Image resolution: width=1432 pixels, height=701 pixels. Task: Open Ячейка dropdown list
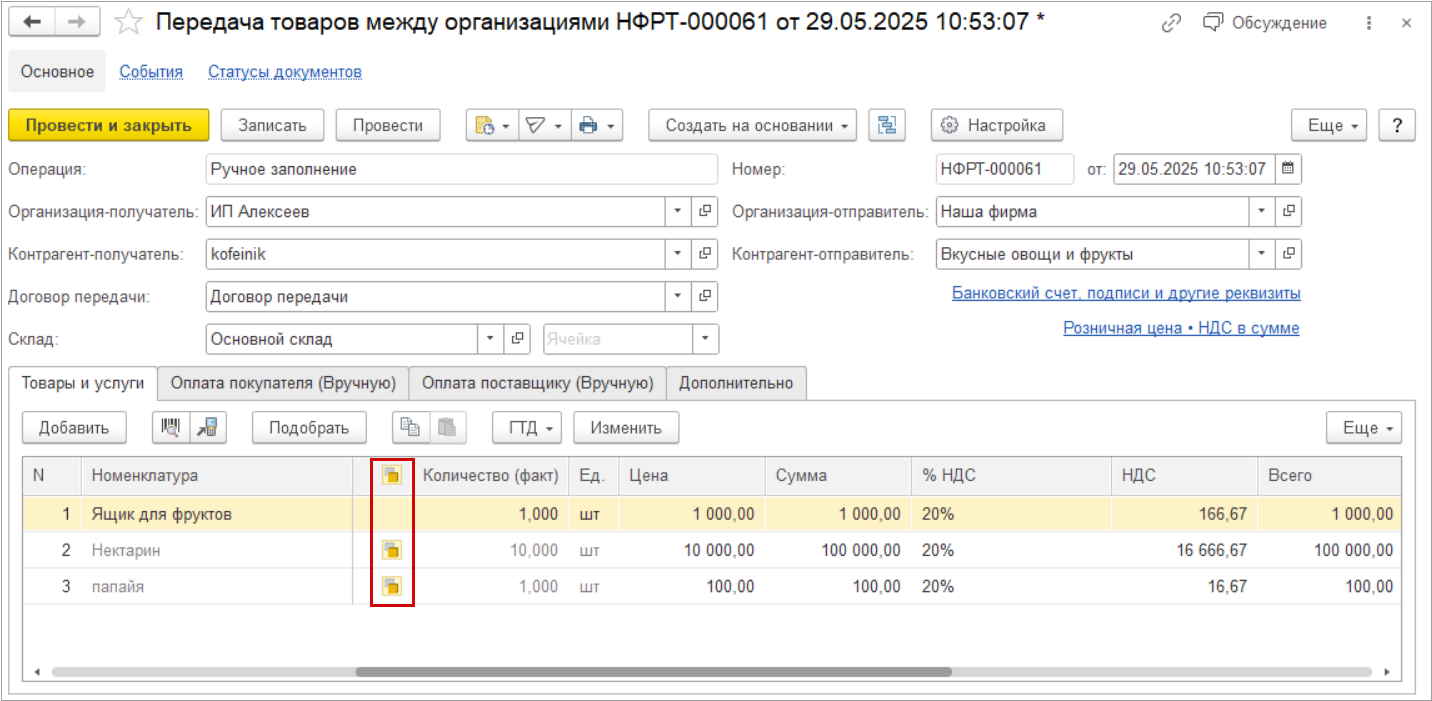click(706, 339)
